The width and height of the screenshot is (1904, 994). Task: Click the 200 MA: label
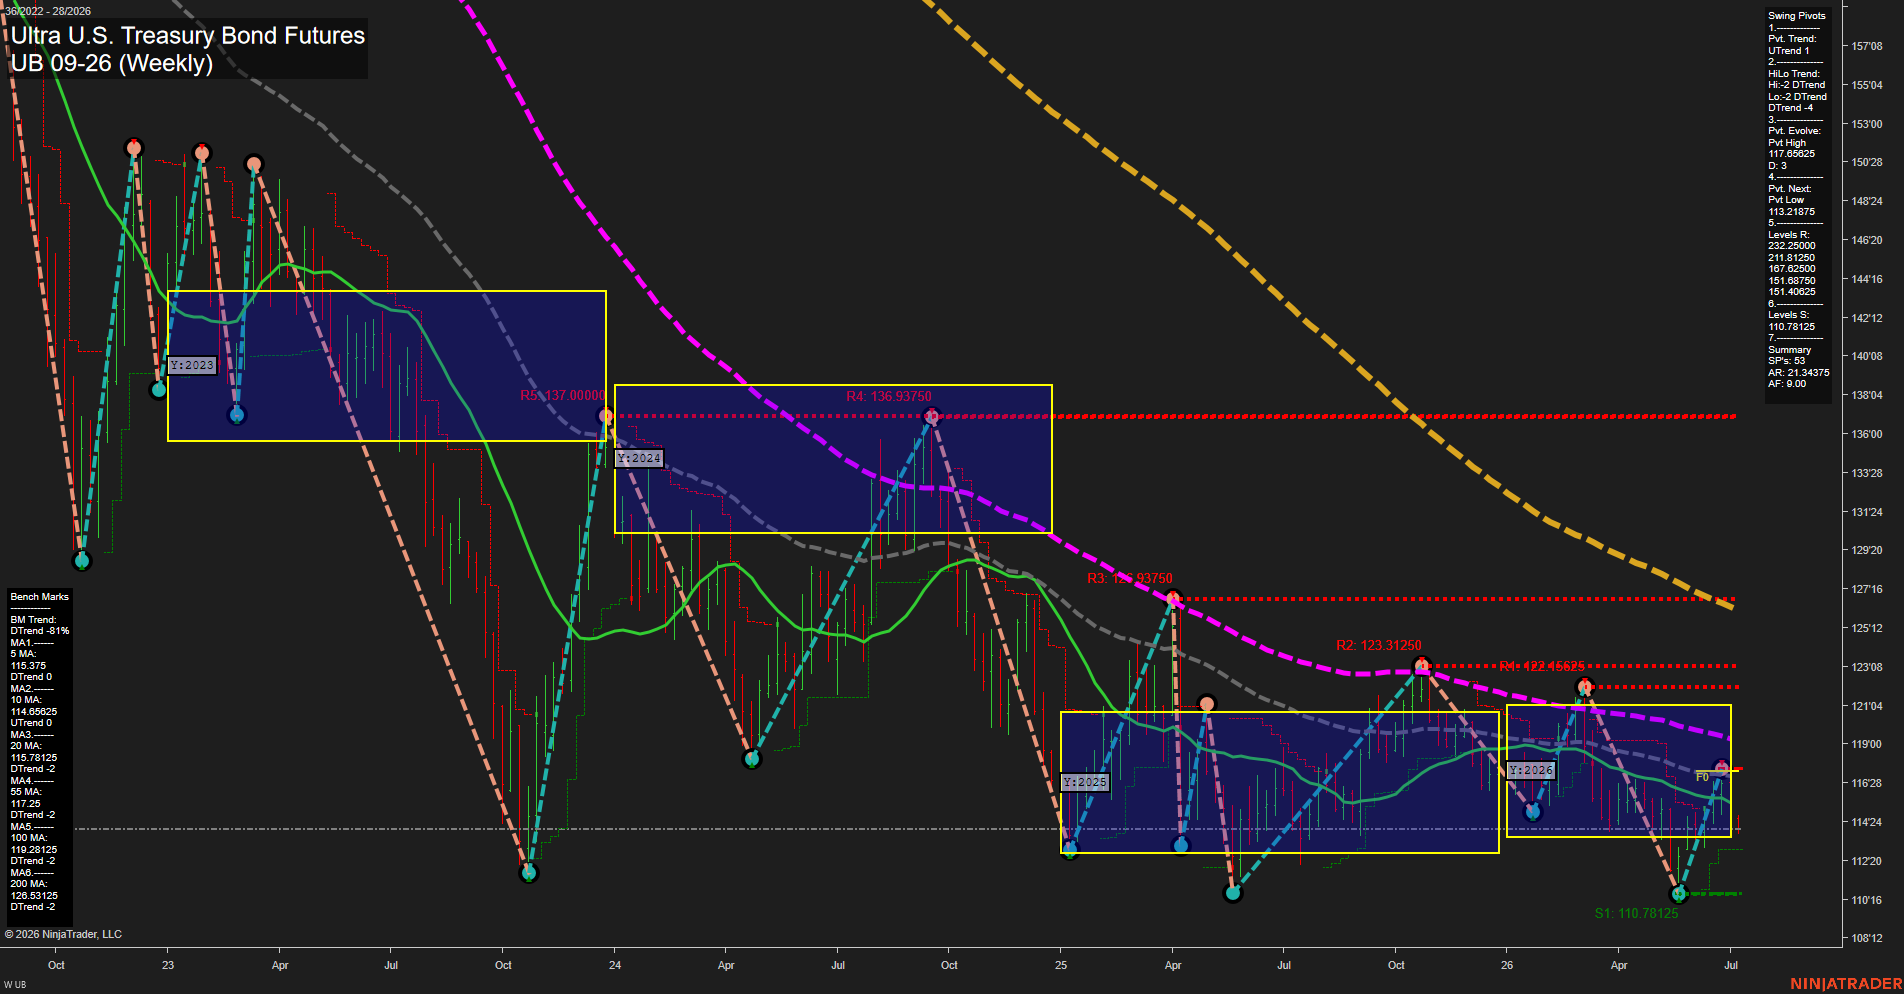click(29, 884)
